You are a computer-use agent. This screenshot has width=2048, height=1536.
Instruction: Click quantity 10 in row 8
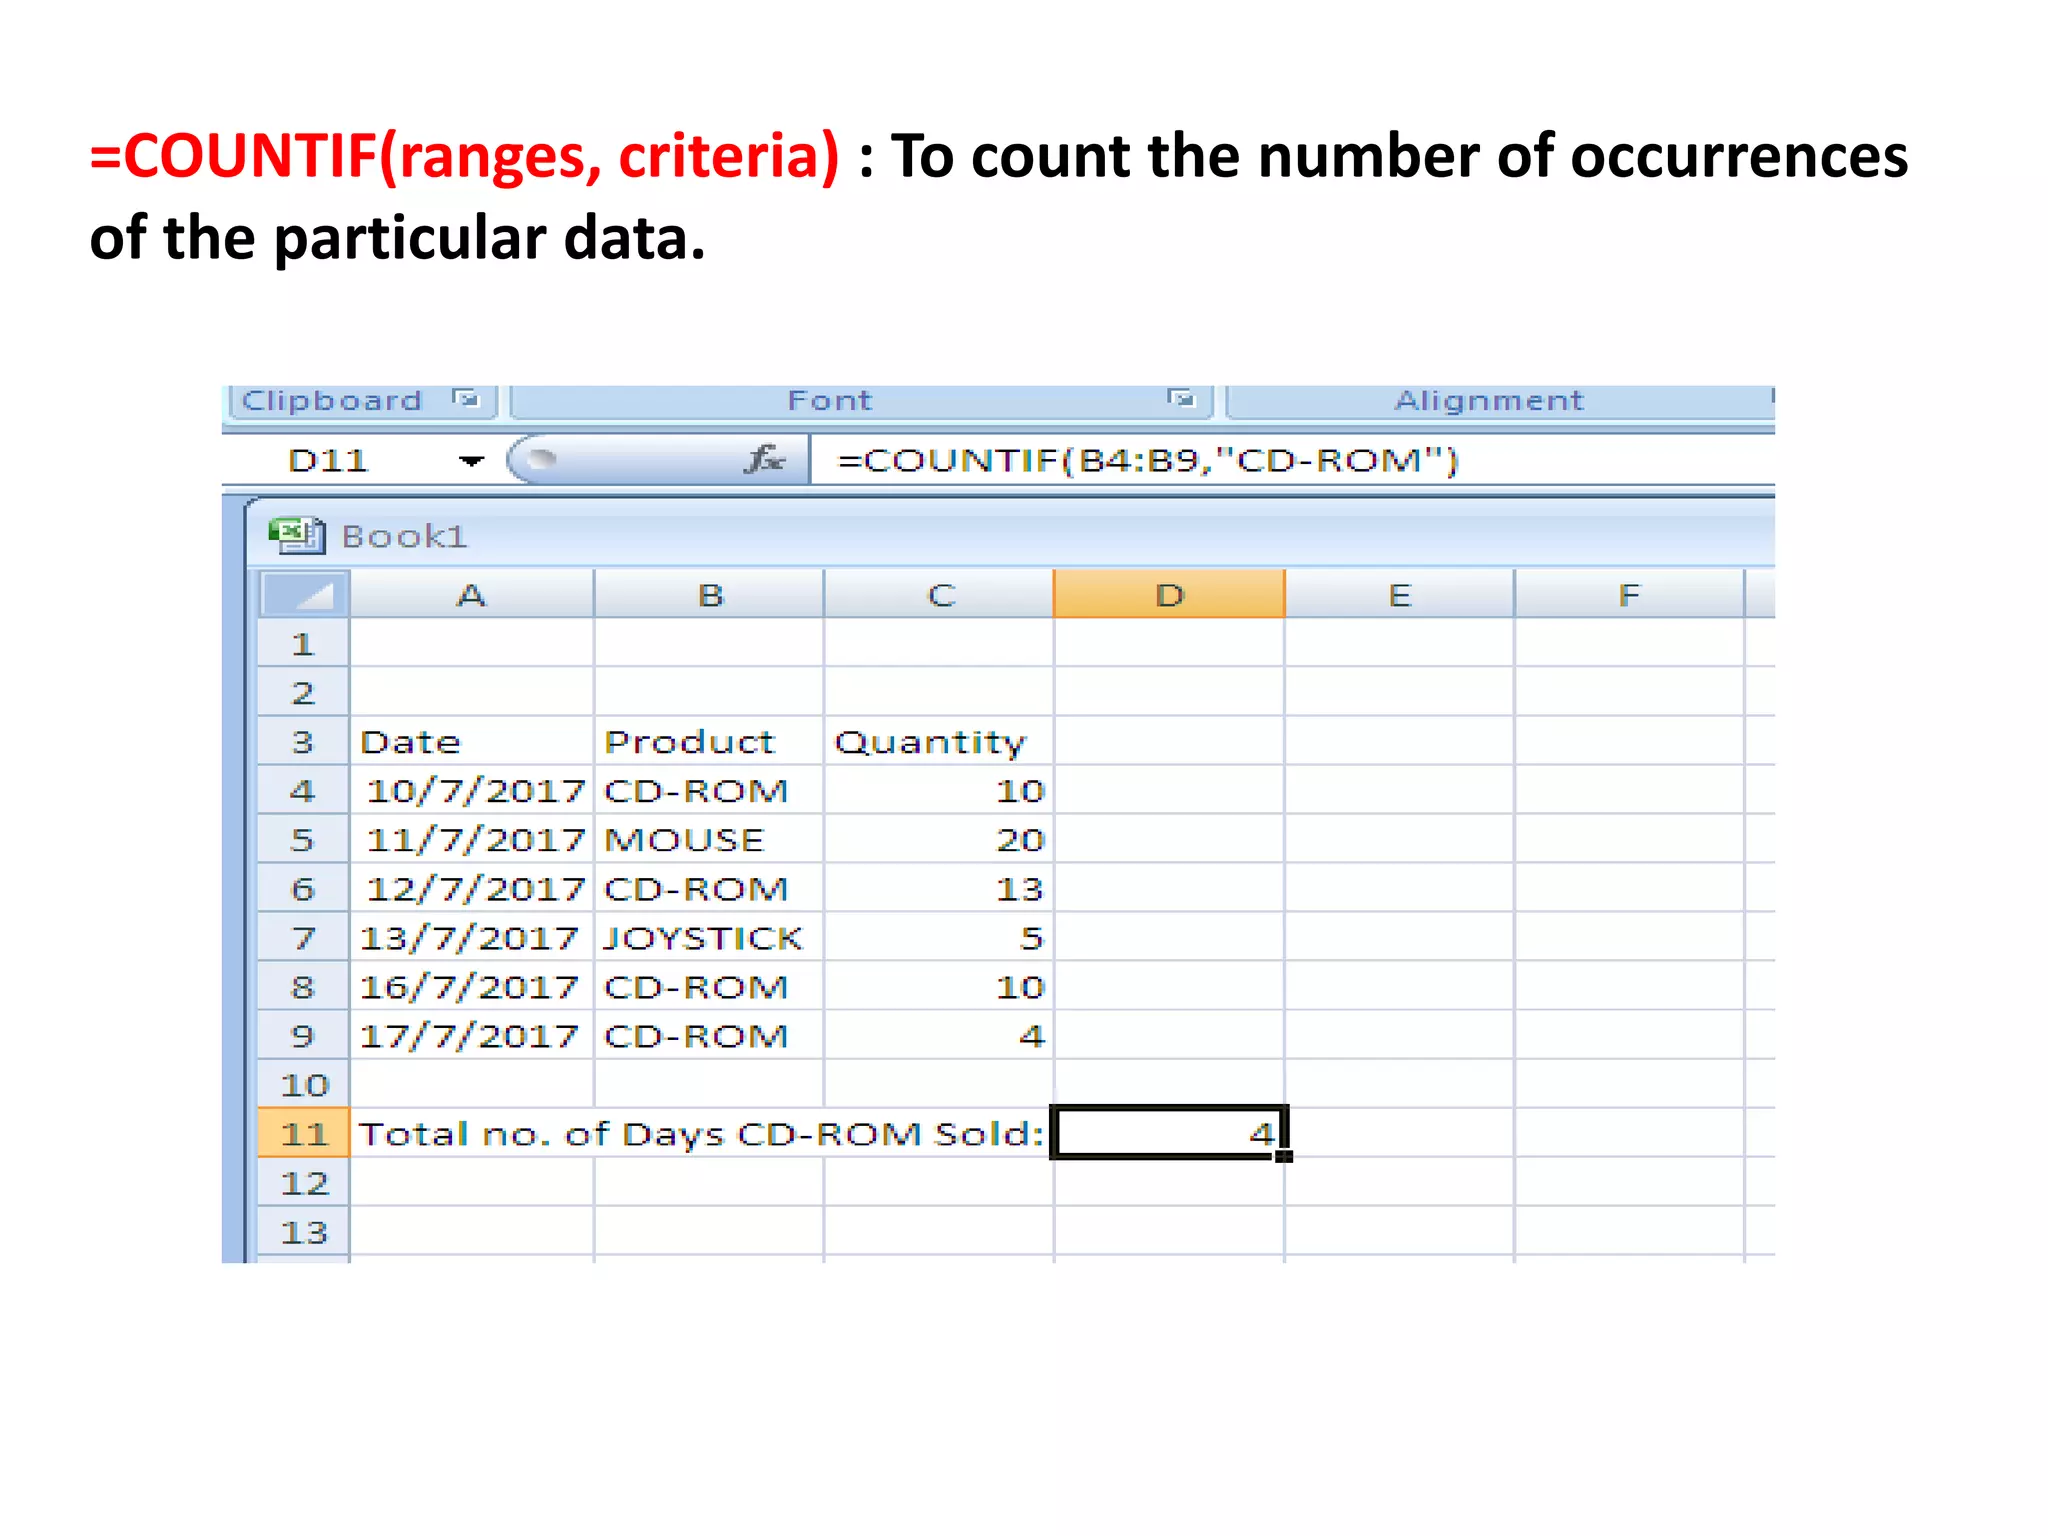tap(939, 986)
